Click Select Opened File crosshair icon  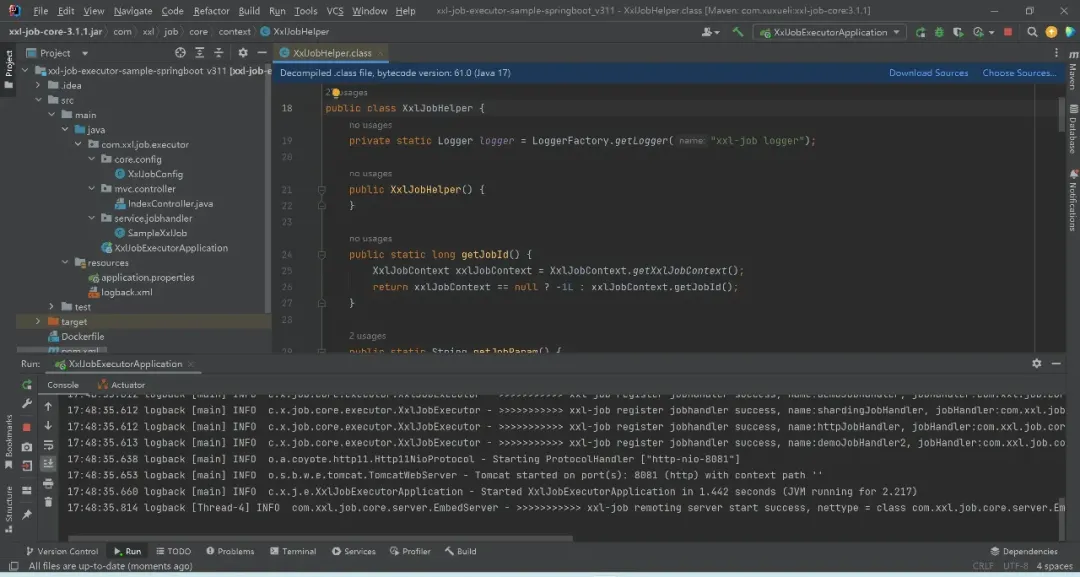pyautogui.click(x=180, y=53)
